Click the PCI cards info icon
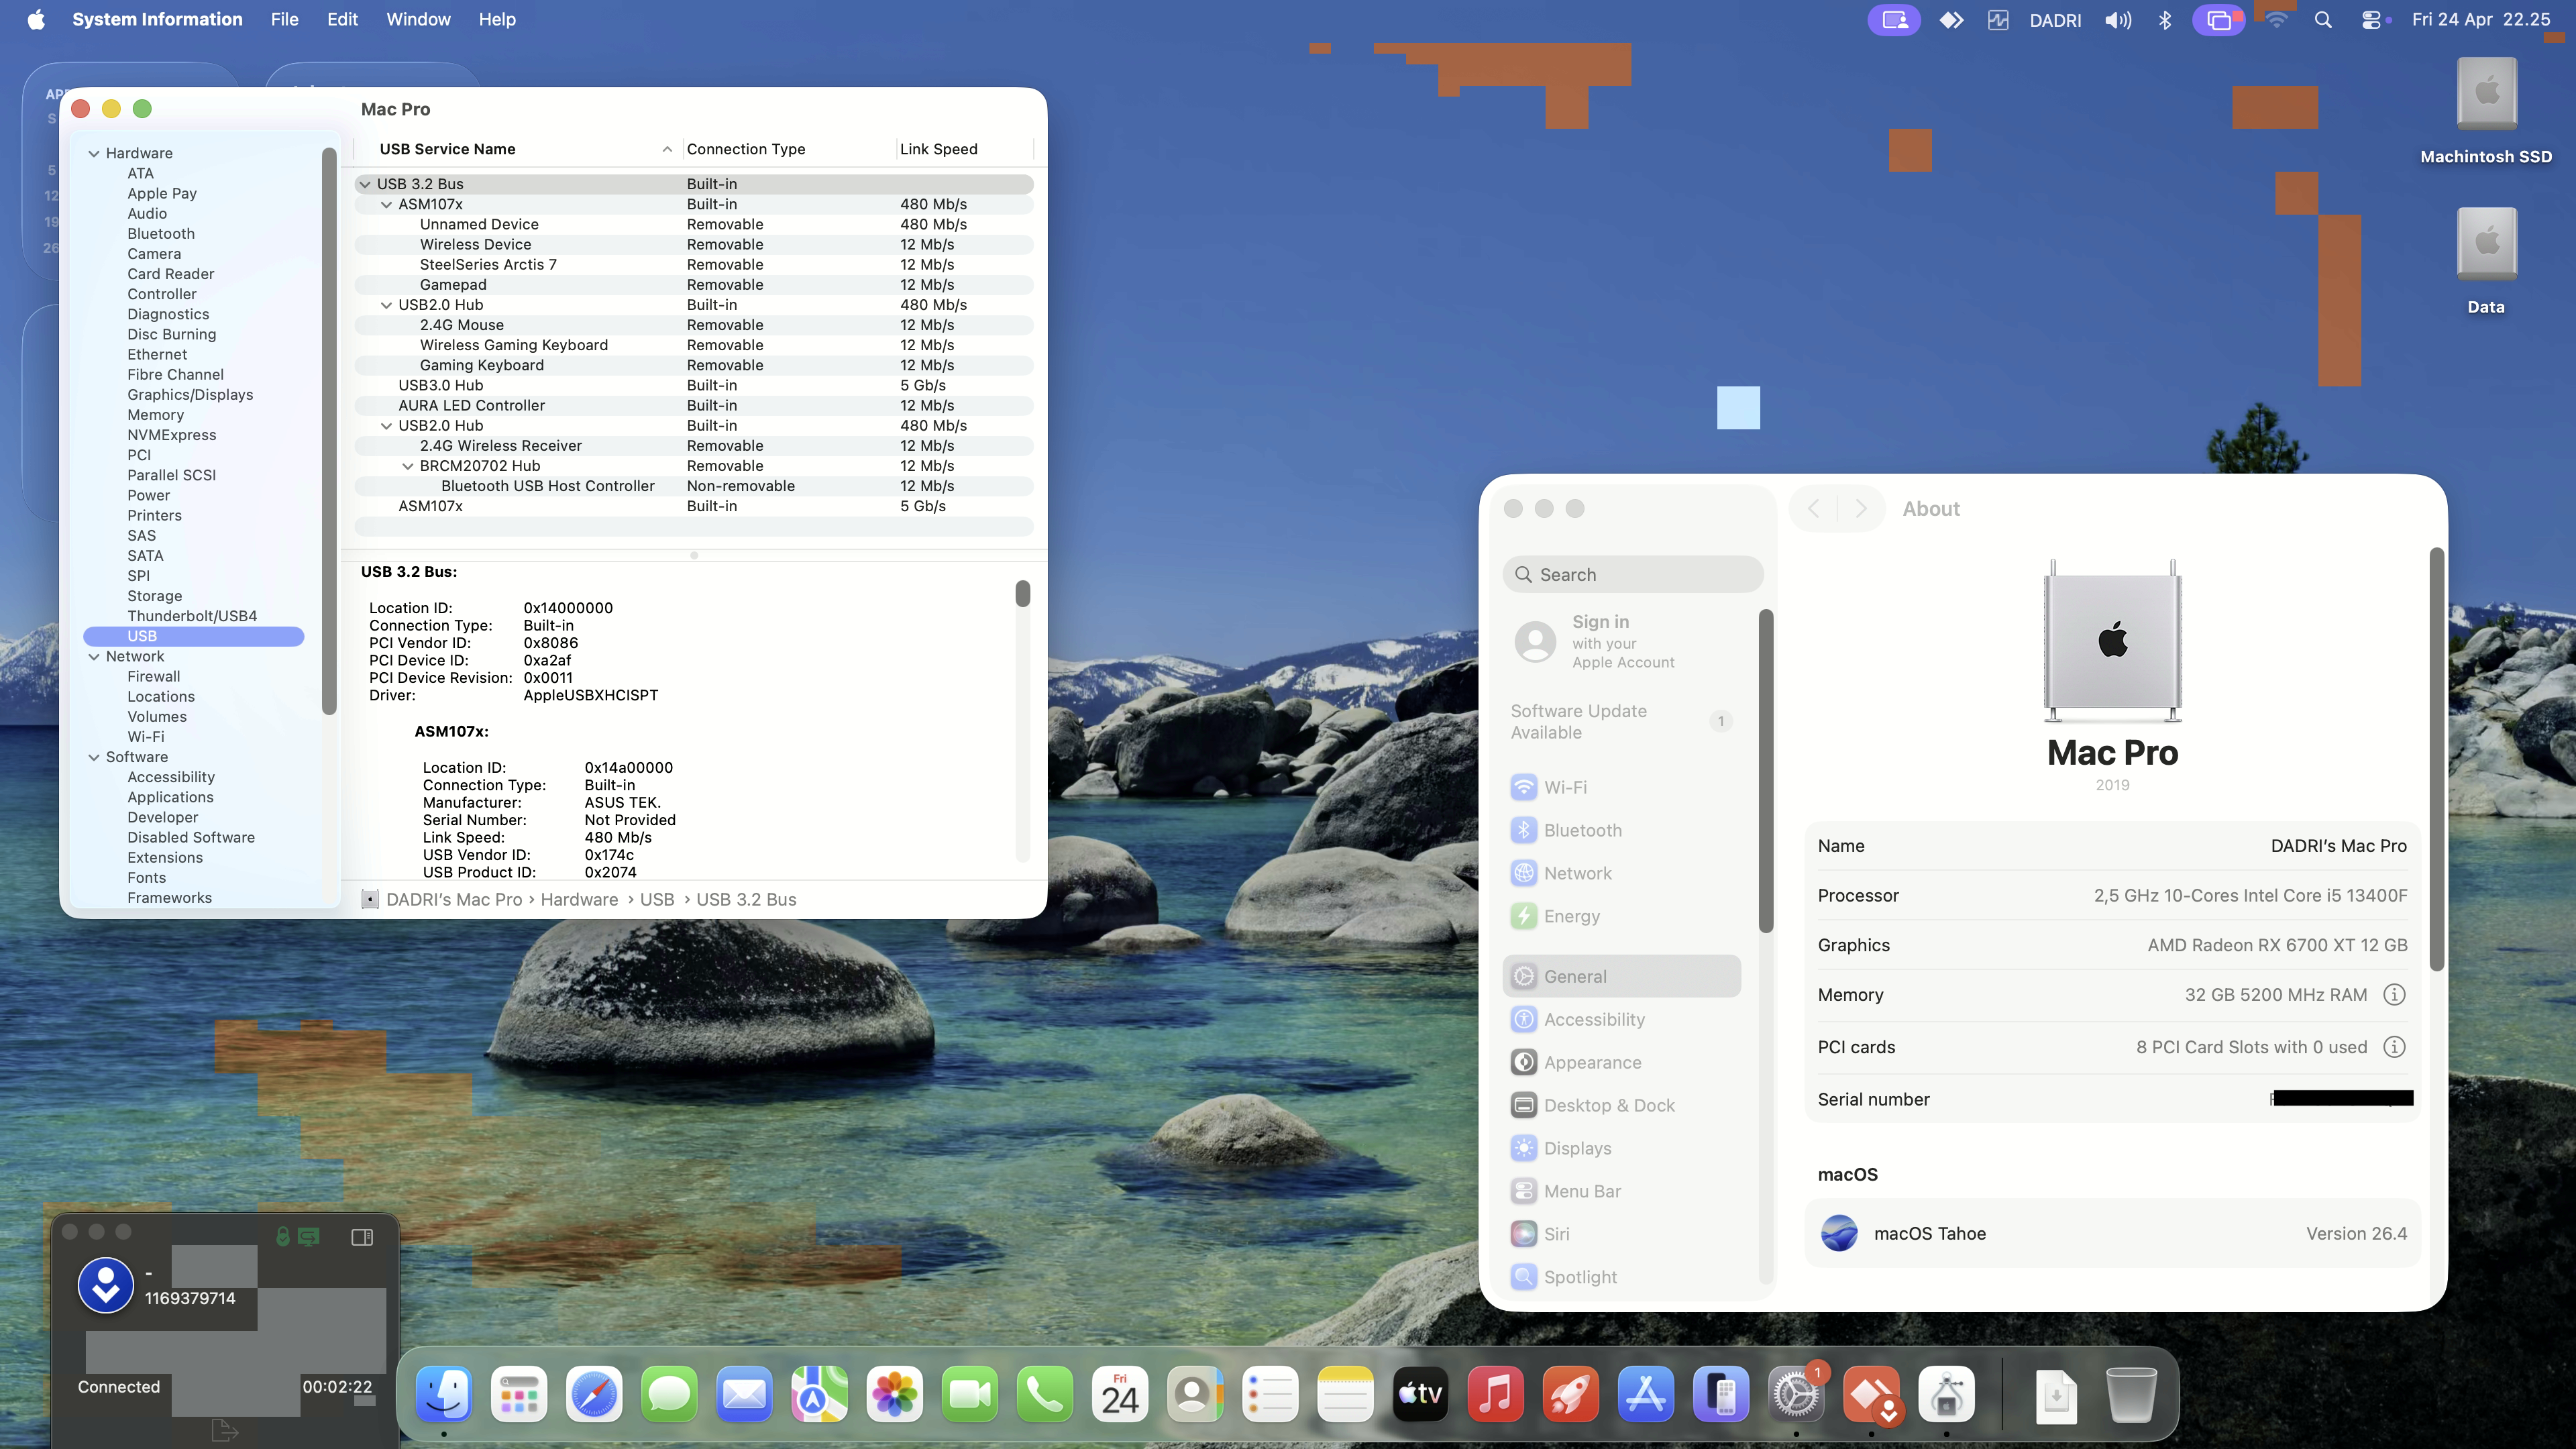This screenshot has height=1449, width=2576. pyautogui.click(x=2394, y=1046)
